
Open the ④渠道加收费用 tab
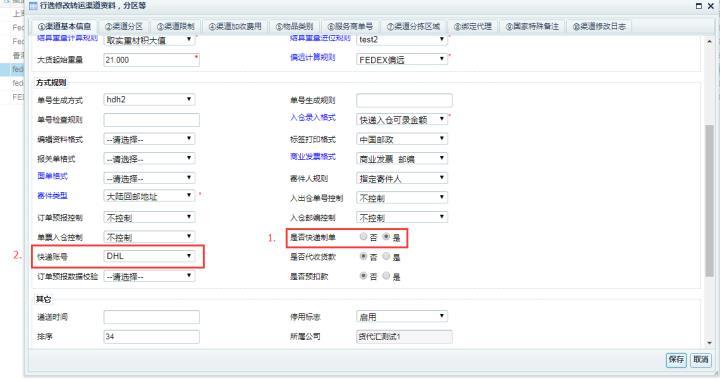click(235, 27)
